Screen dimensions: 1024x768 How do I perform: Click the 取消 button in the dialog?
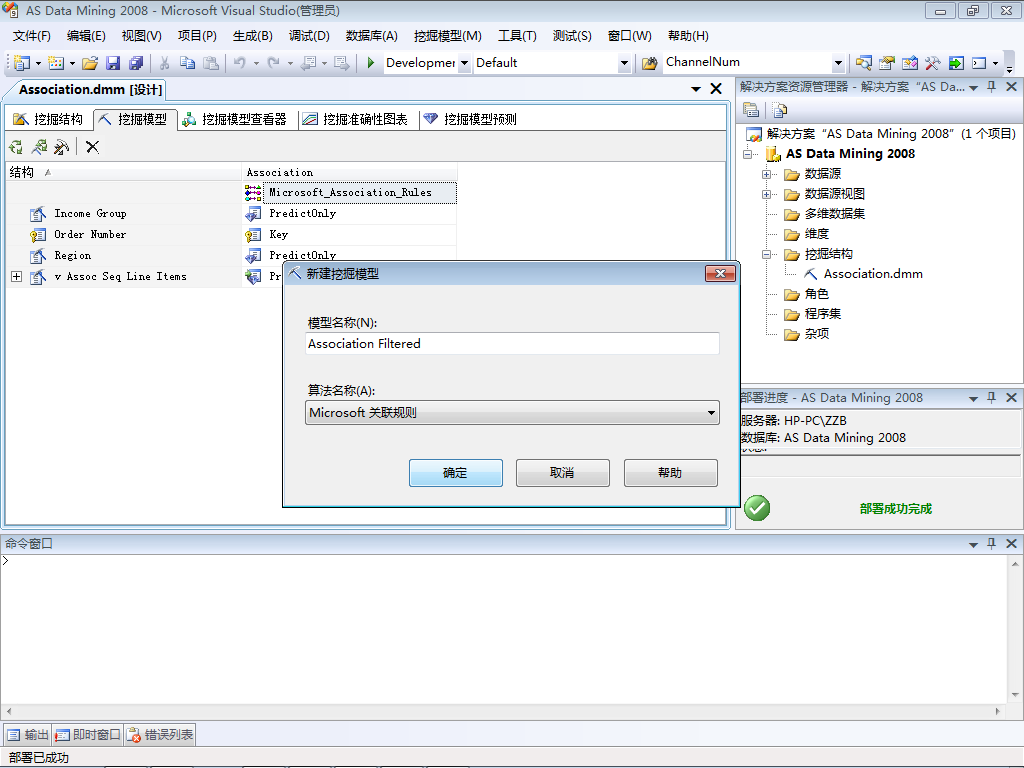(x=562, y=473)
